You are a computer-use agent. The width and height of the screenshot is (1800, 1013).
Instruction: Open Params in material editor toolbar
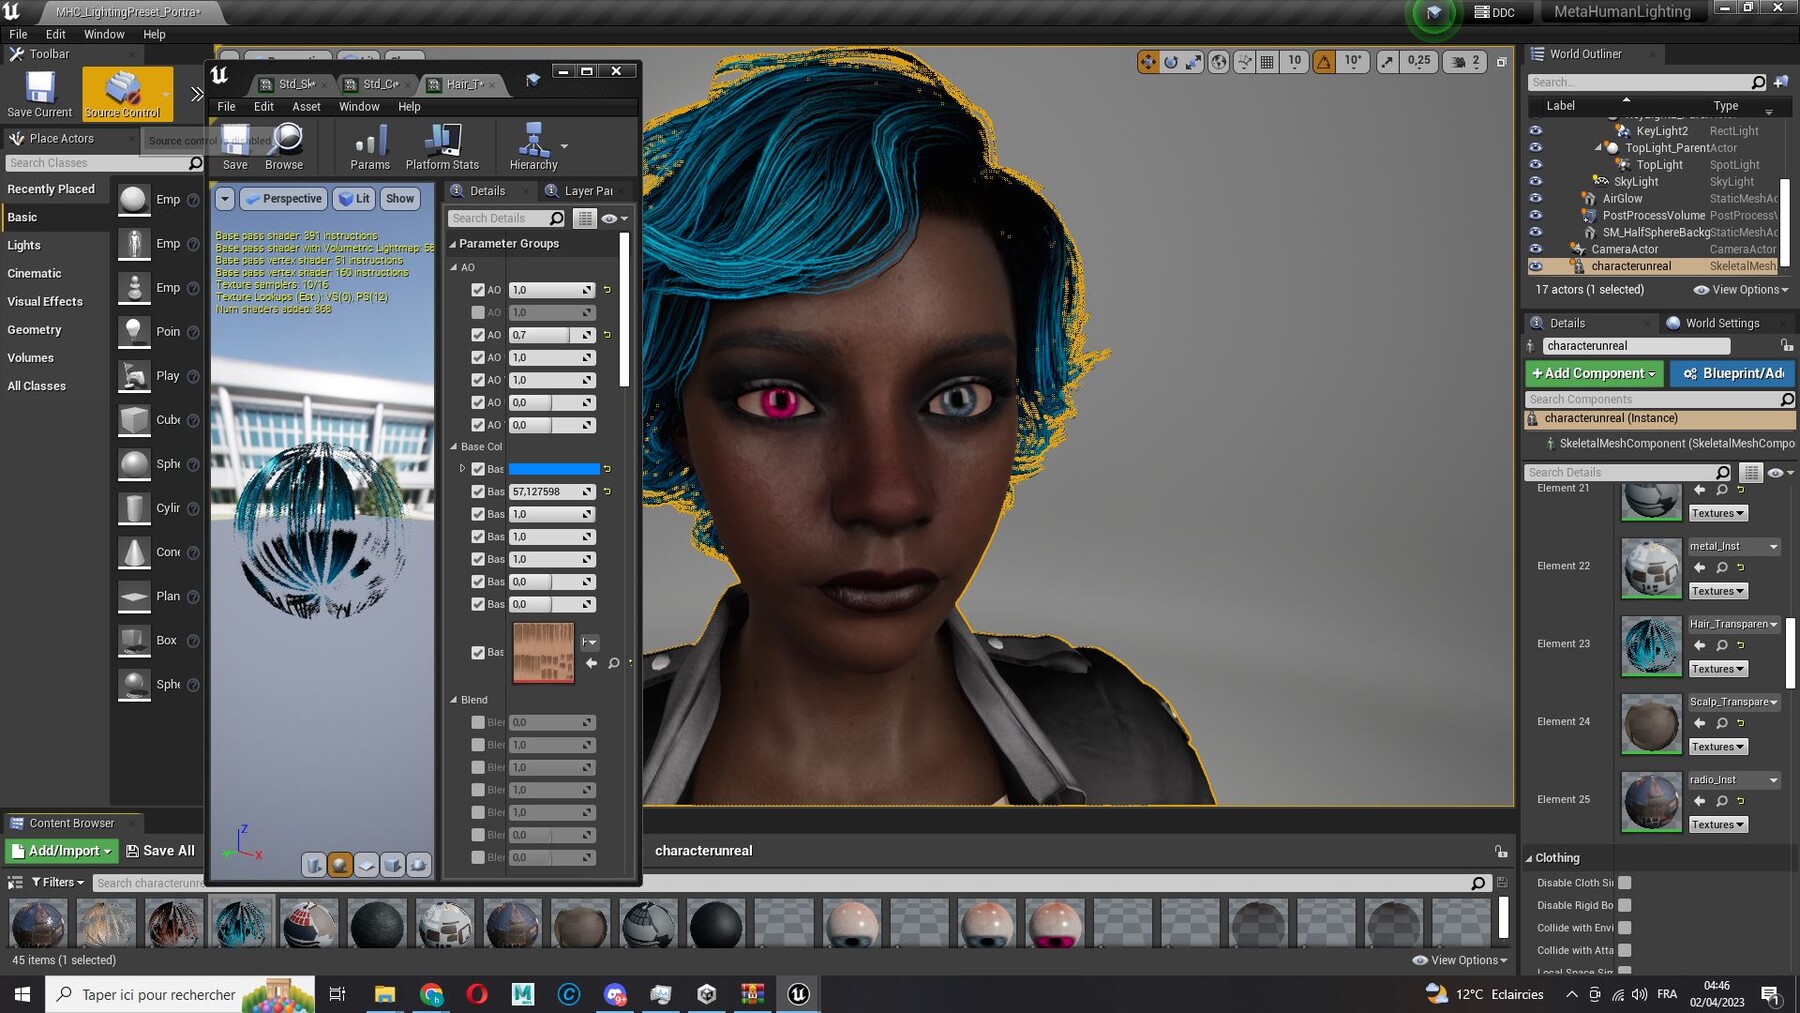tap(370, 147)
